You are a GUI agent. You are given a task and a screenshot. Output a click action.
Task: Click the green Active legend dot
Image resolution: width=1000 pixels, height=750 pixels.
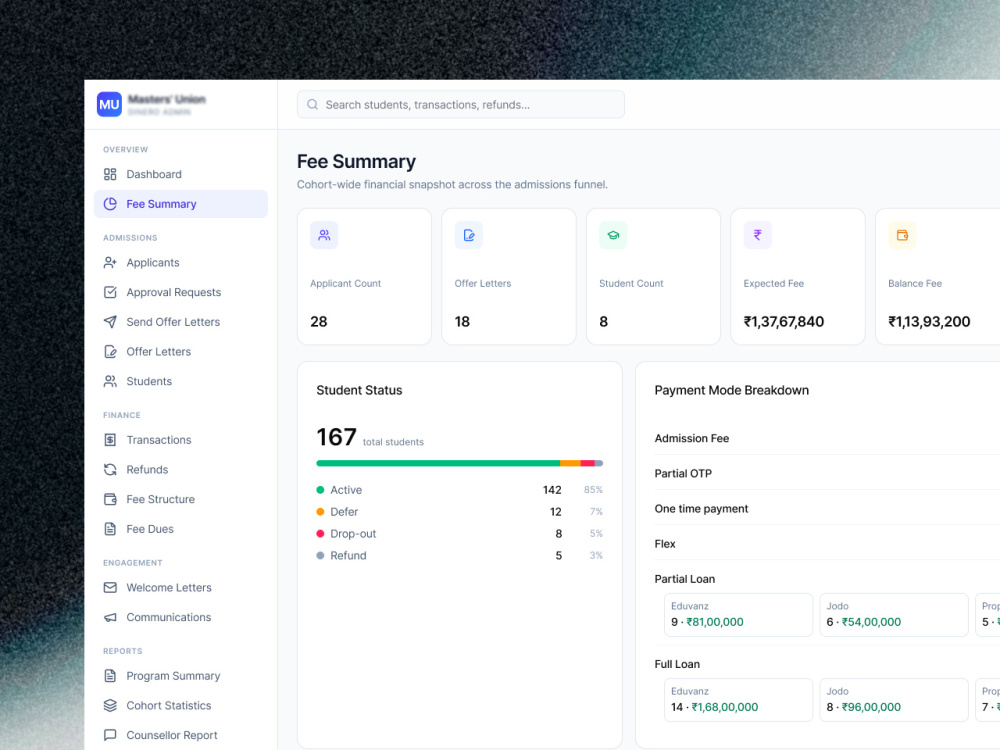click(320, 490)
